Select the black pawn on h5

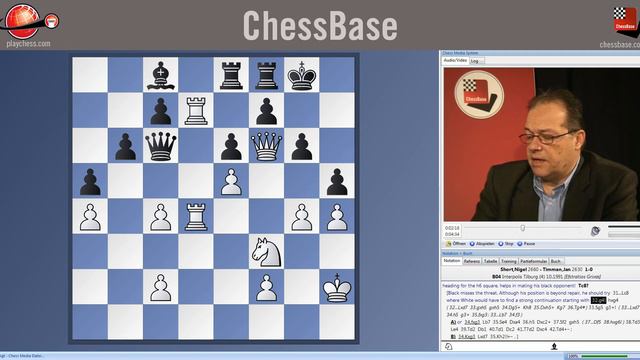pos(337,181)
